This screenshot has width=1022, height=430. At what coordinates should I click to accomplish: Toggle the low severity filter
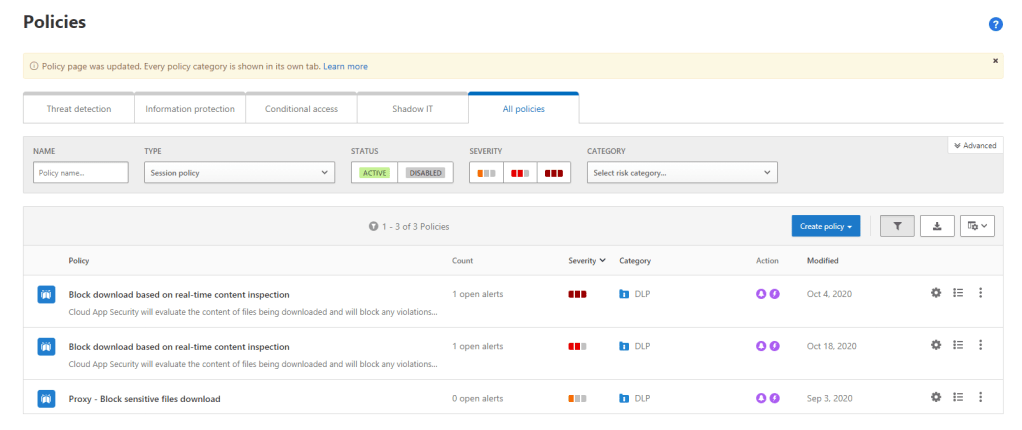click(487, 173)
